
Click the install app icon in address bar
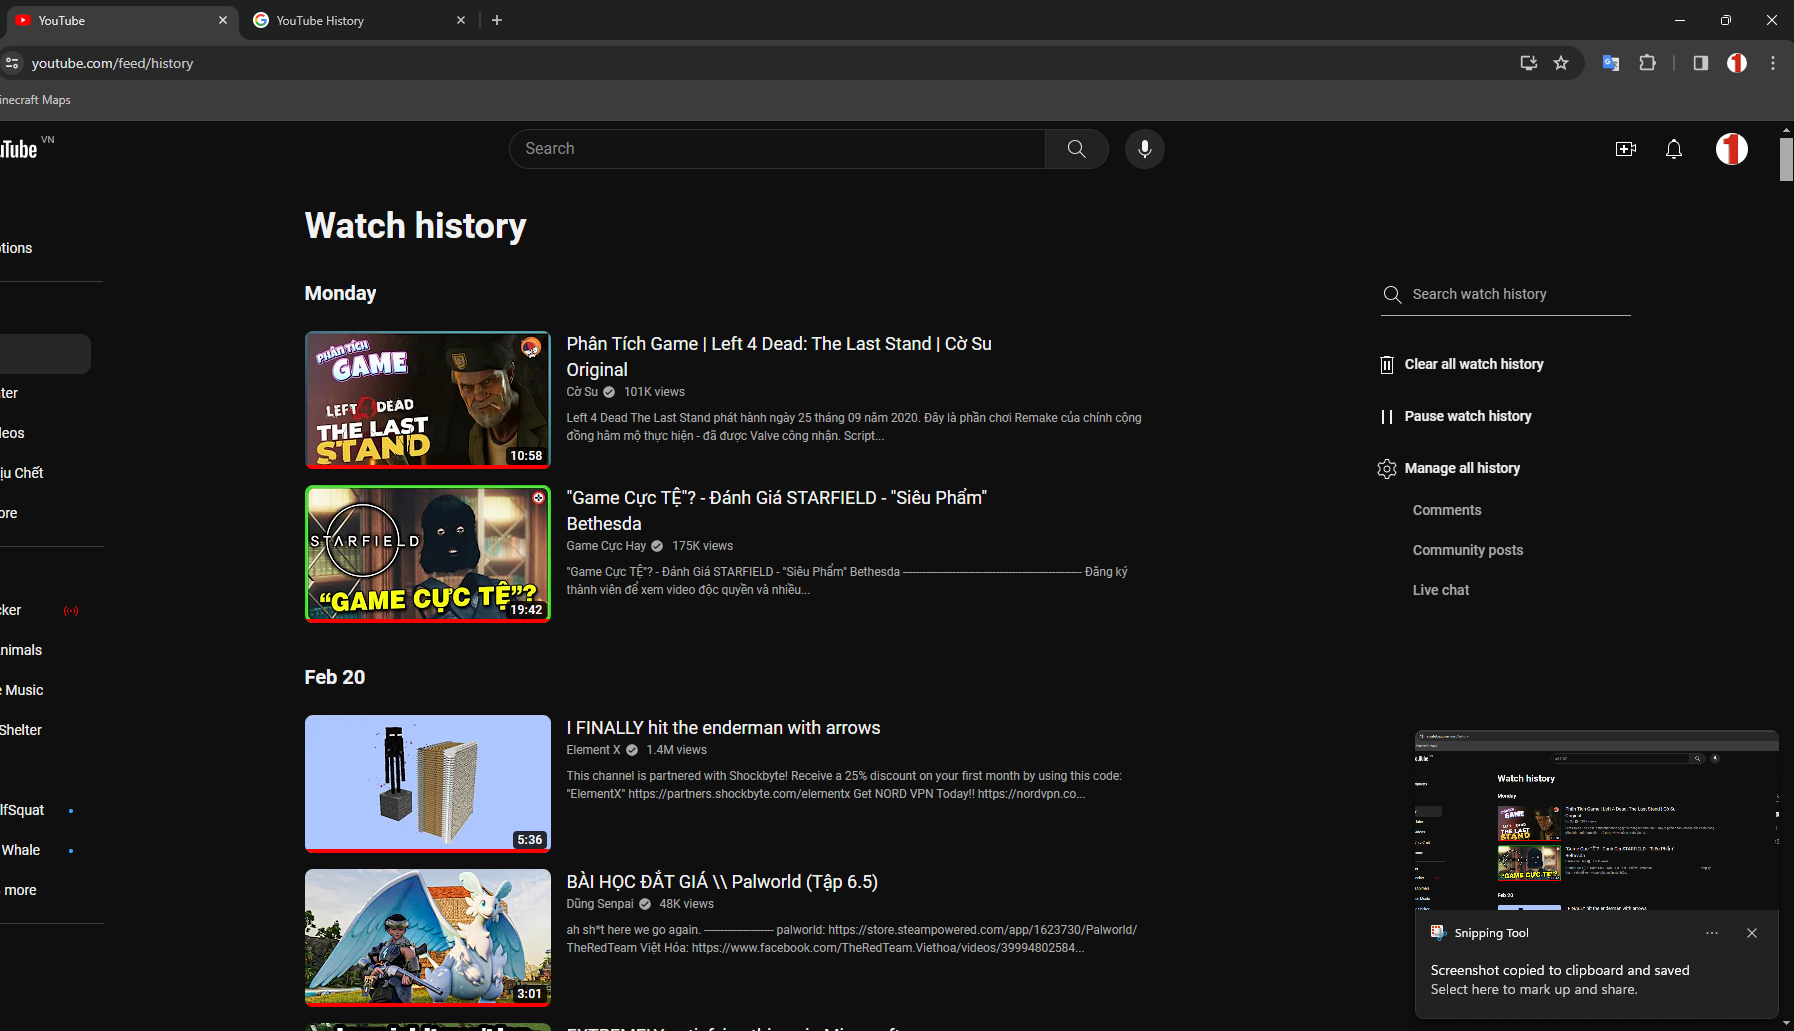[1529, 63]
